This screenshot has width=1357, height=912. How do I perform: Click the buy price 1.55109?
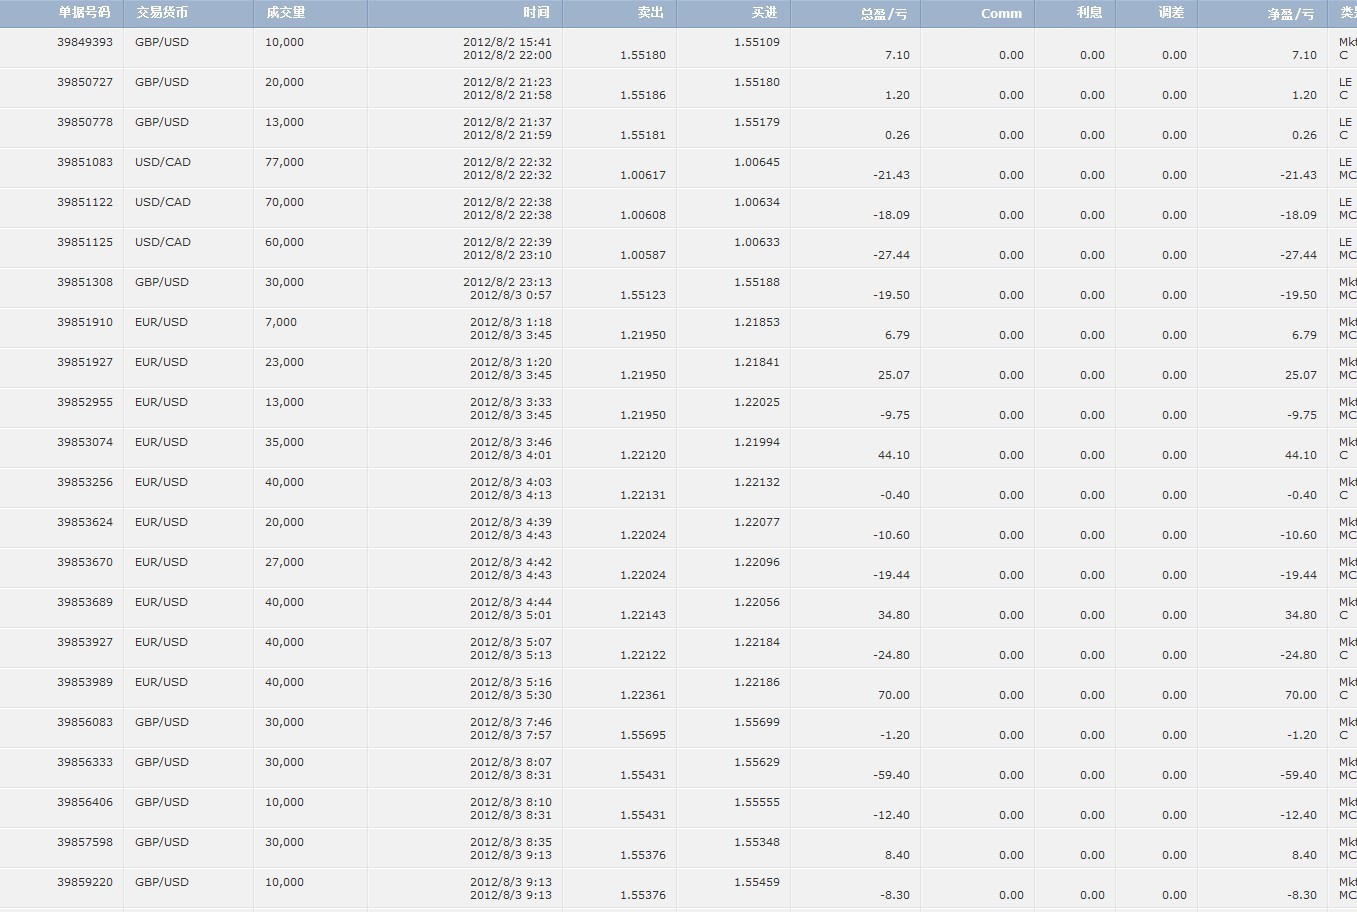(757, 42)
